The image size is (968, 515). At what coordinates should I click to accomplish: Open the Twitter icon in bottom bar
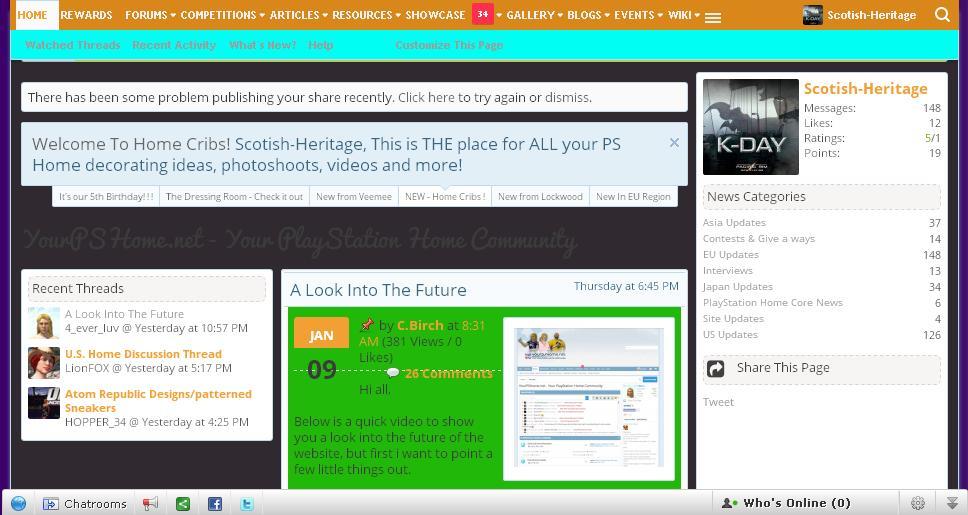click(246, 504)
